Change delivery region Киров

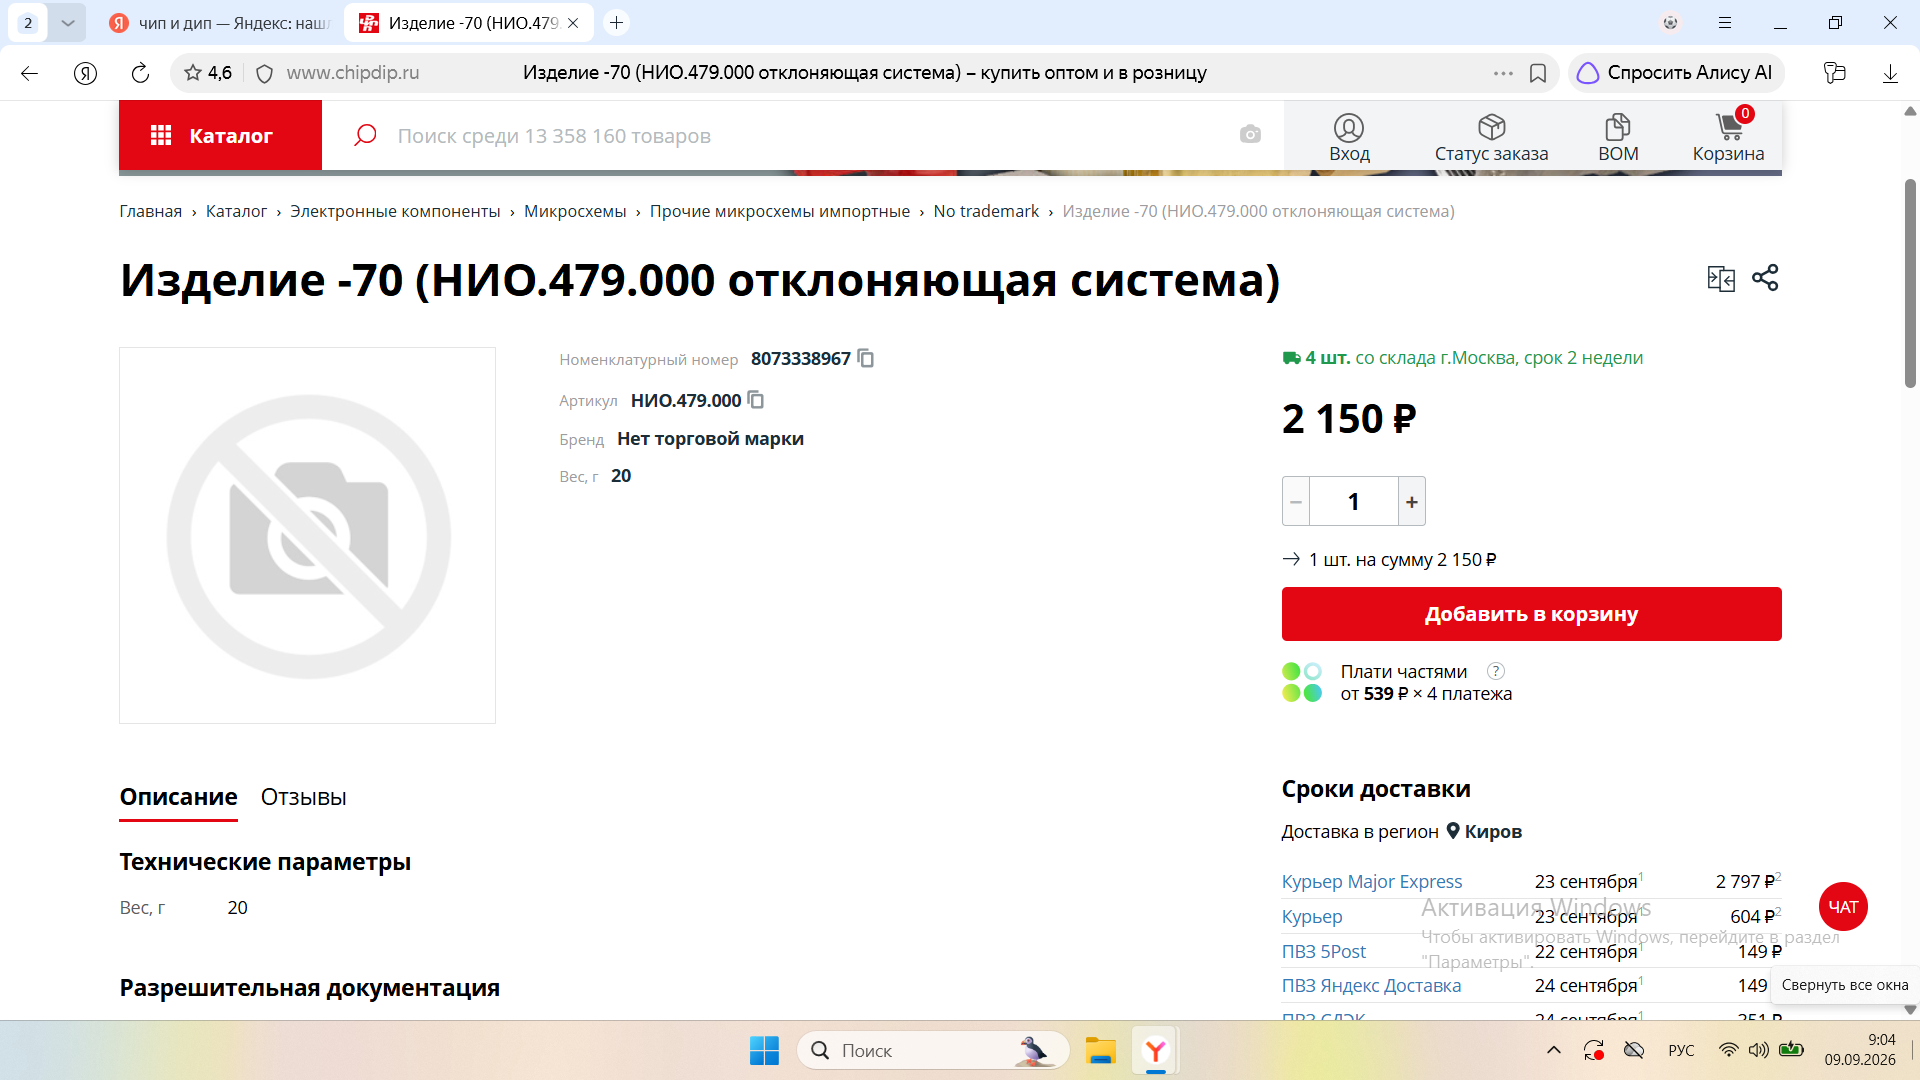pyautogui.click(x=1484, y=831)
